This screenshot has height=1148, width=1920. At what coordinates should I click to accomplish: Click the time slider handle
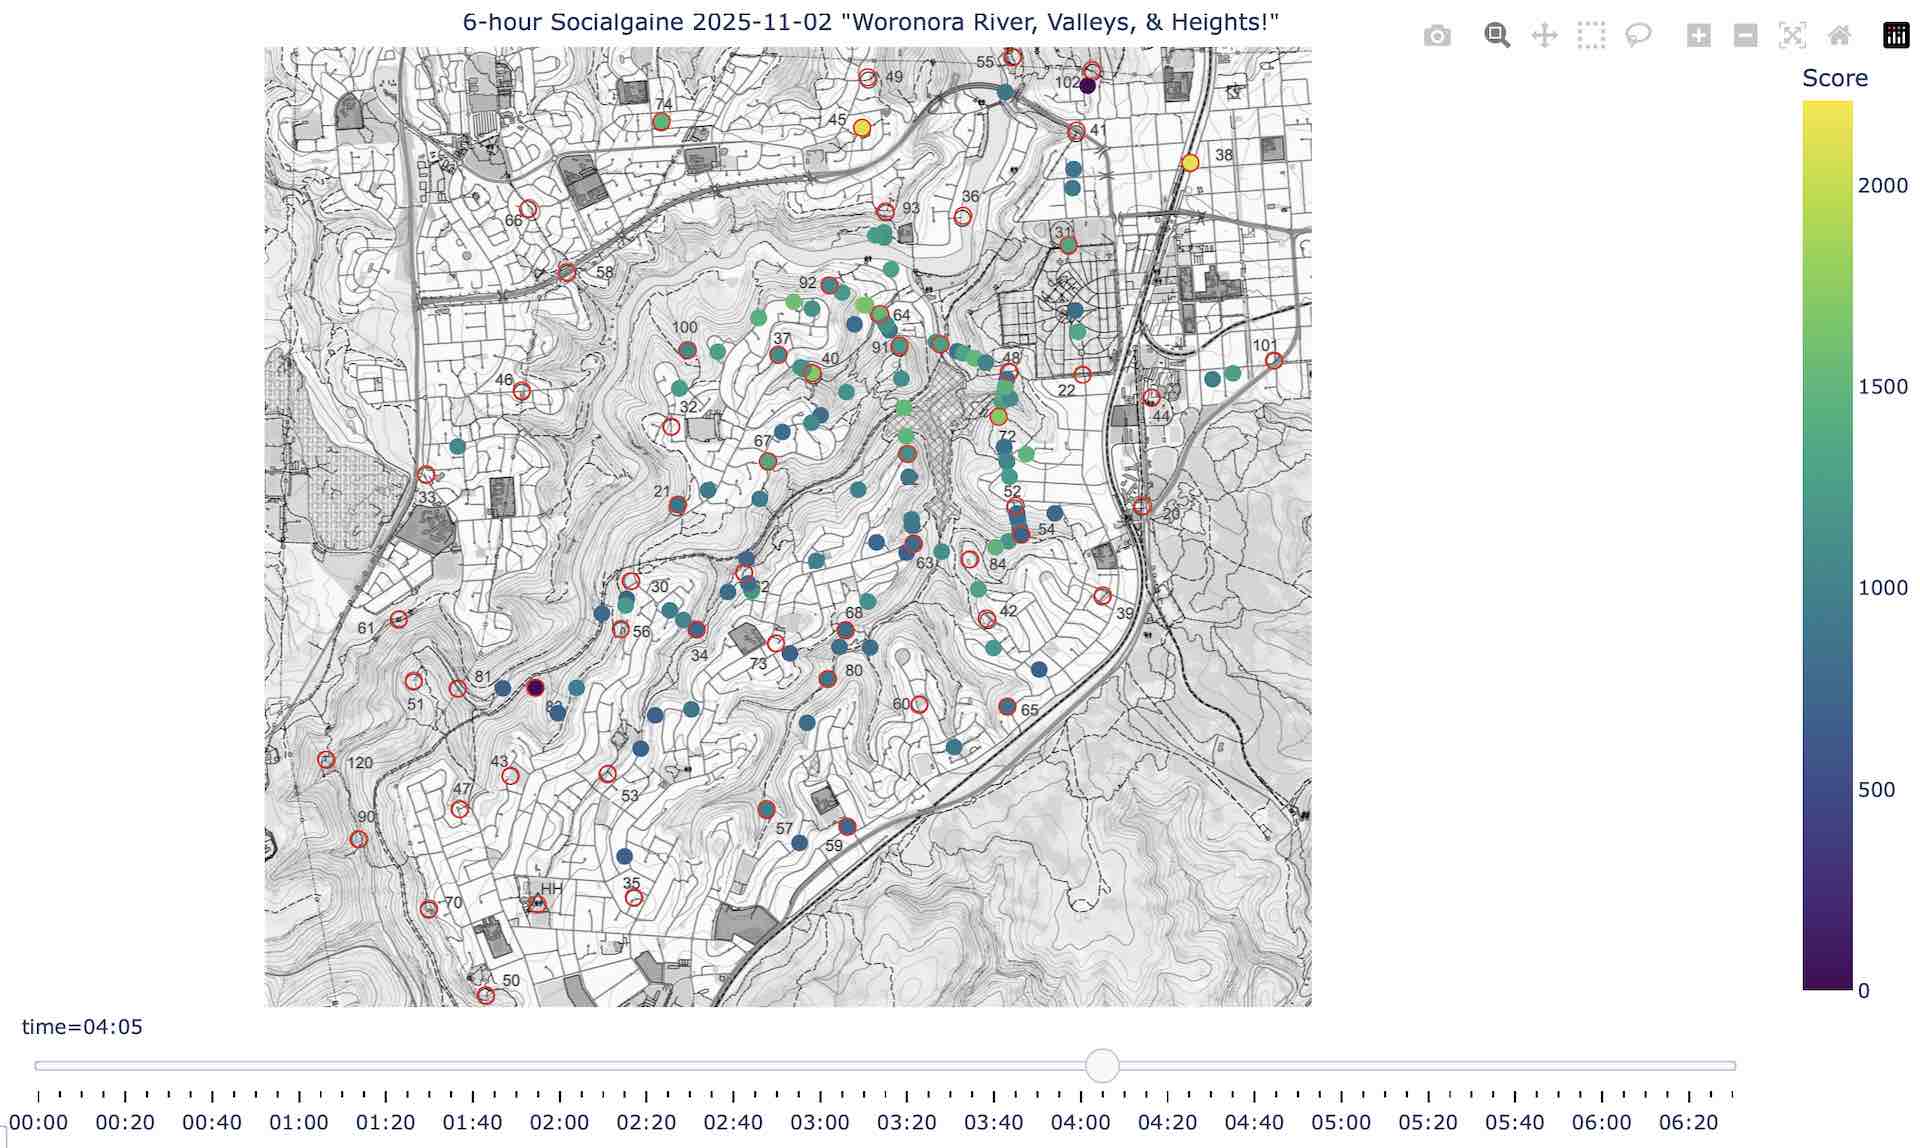coord(1102,1065)
